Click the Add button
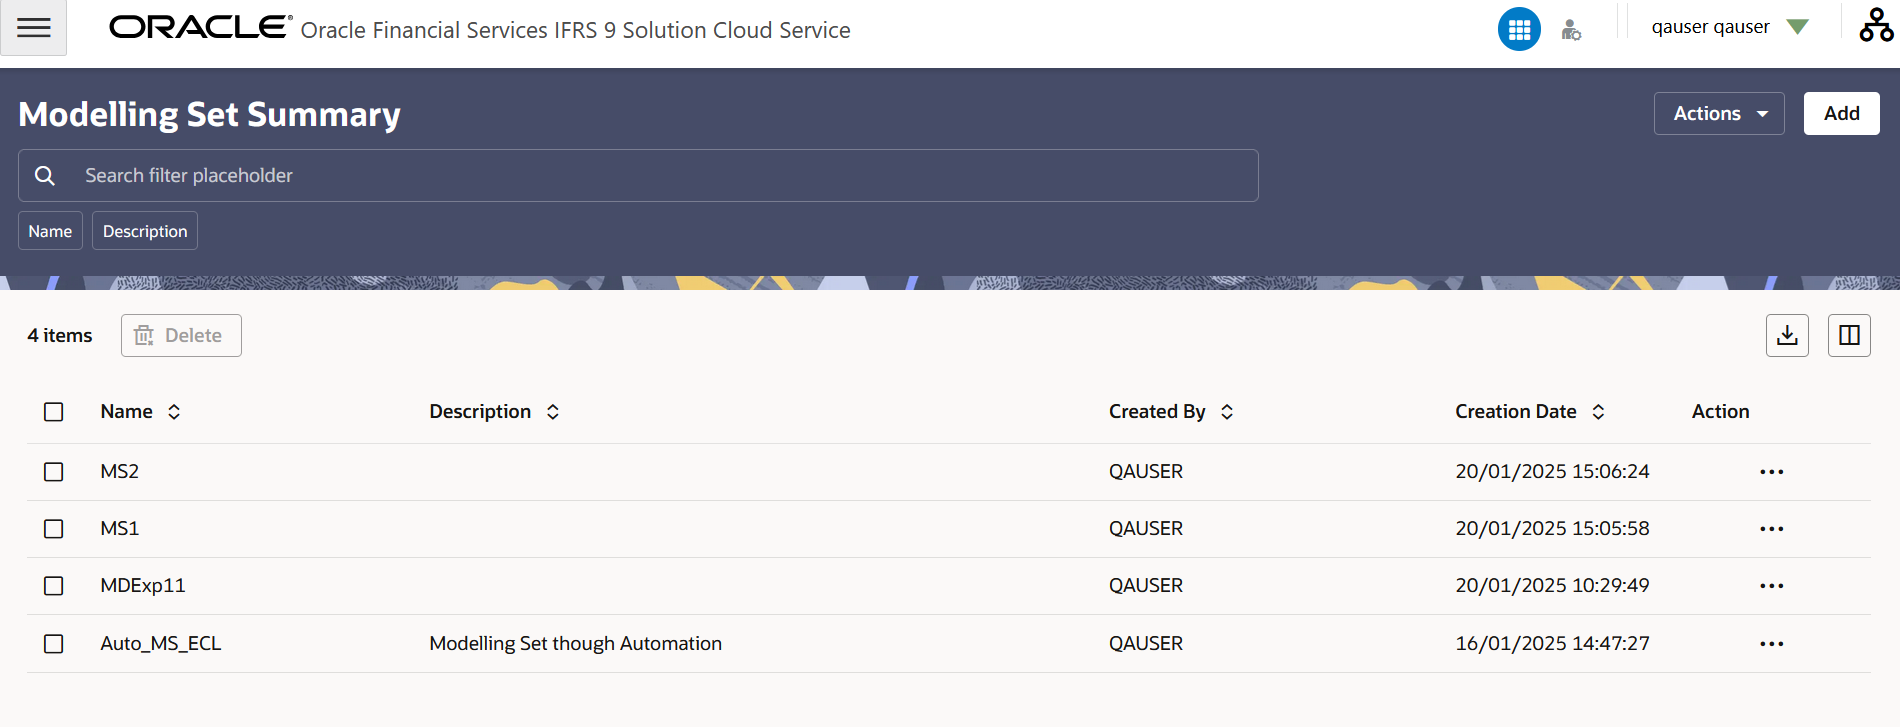1900x727 pixels. pyautogui.click(x=1841, y=114)
